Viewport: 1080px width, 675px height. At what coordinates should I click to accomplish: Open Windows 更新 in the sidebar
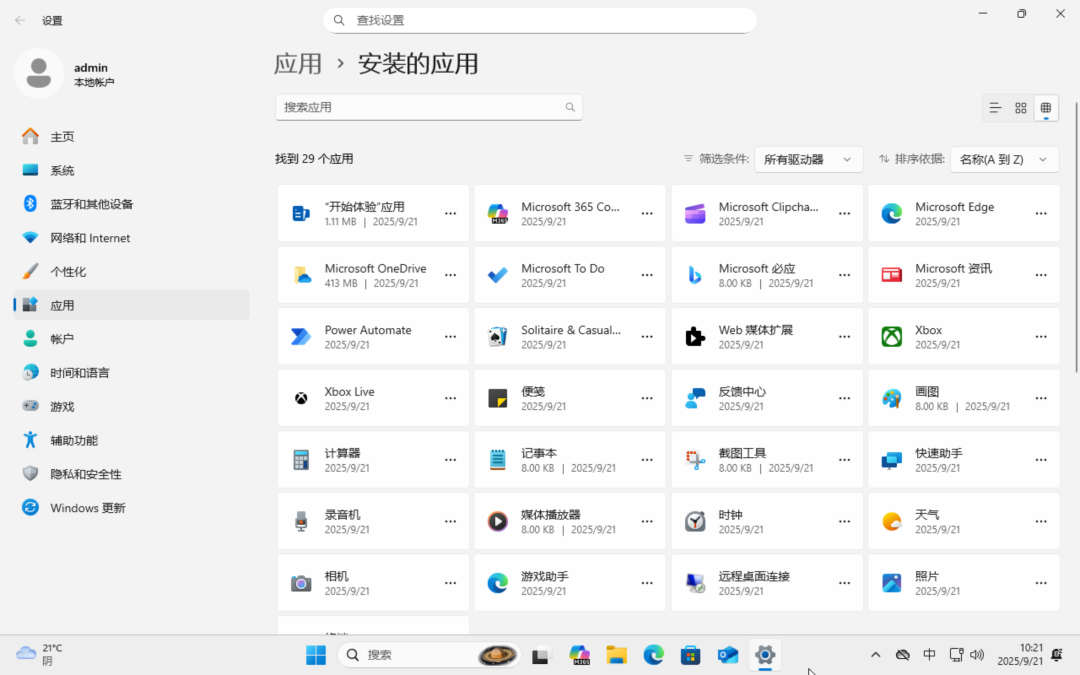pyautogui.click(x=88, y=508)
